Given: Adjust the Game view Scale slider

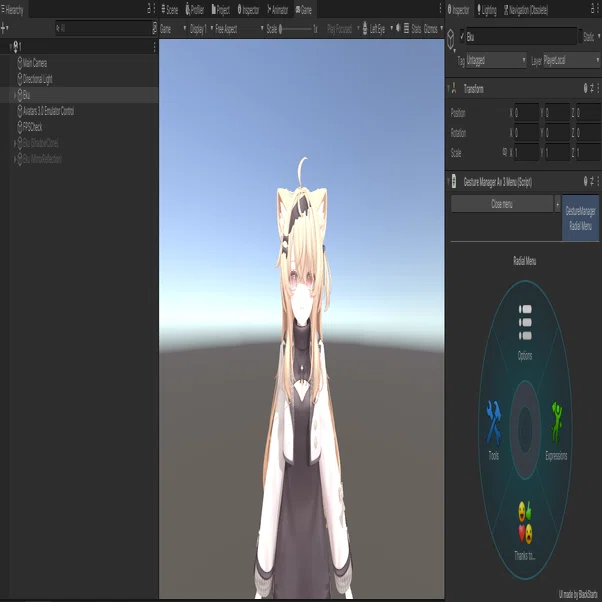Looking at the screenshot, I should [296, 29].
